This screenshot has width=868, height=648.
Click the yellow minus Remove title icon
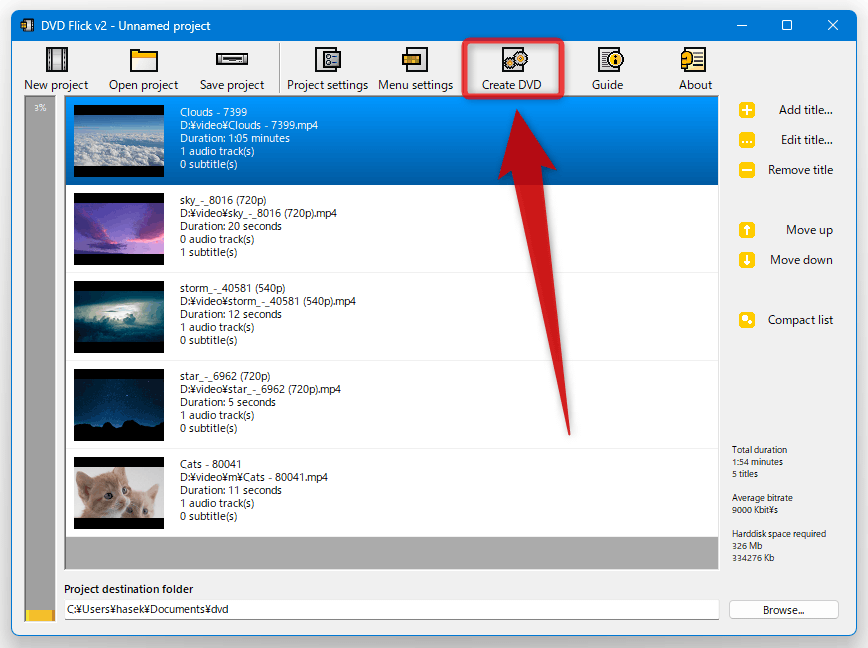(x=747, y=170)
